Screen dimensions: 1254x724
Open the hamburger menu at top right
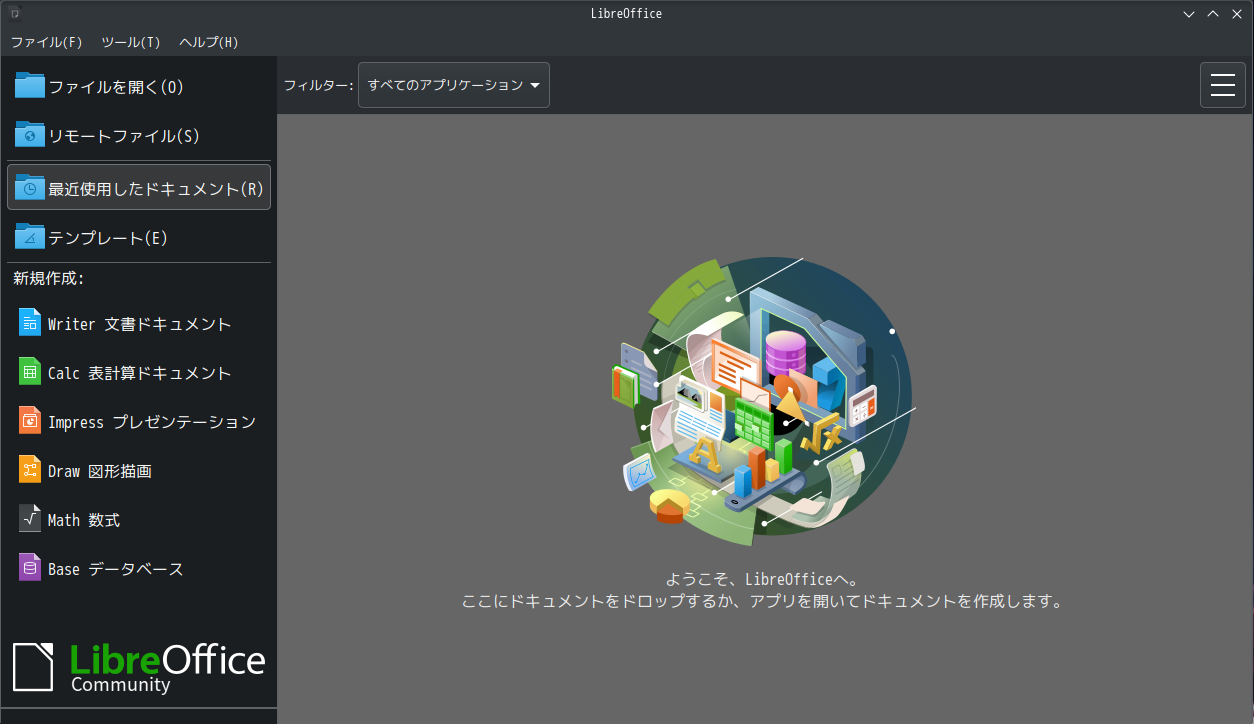coord(1223,85)
